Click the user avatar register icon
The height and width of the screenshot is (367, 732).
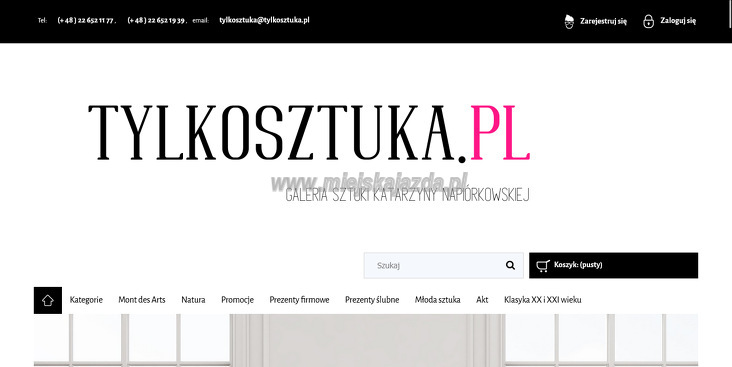click(x=569, y=21)
